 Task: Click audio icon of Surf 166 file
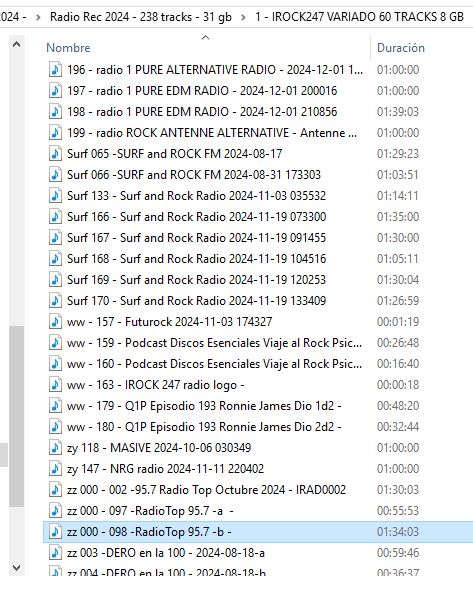pos(55,217)
